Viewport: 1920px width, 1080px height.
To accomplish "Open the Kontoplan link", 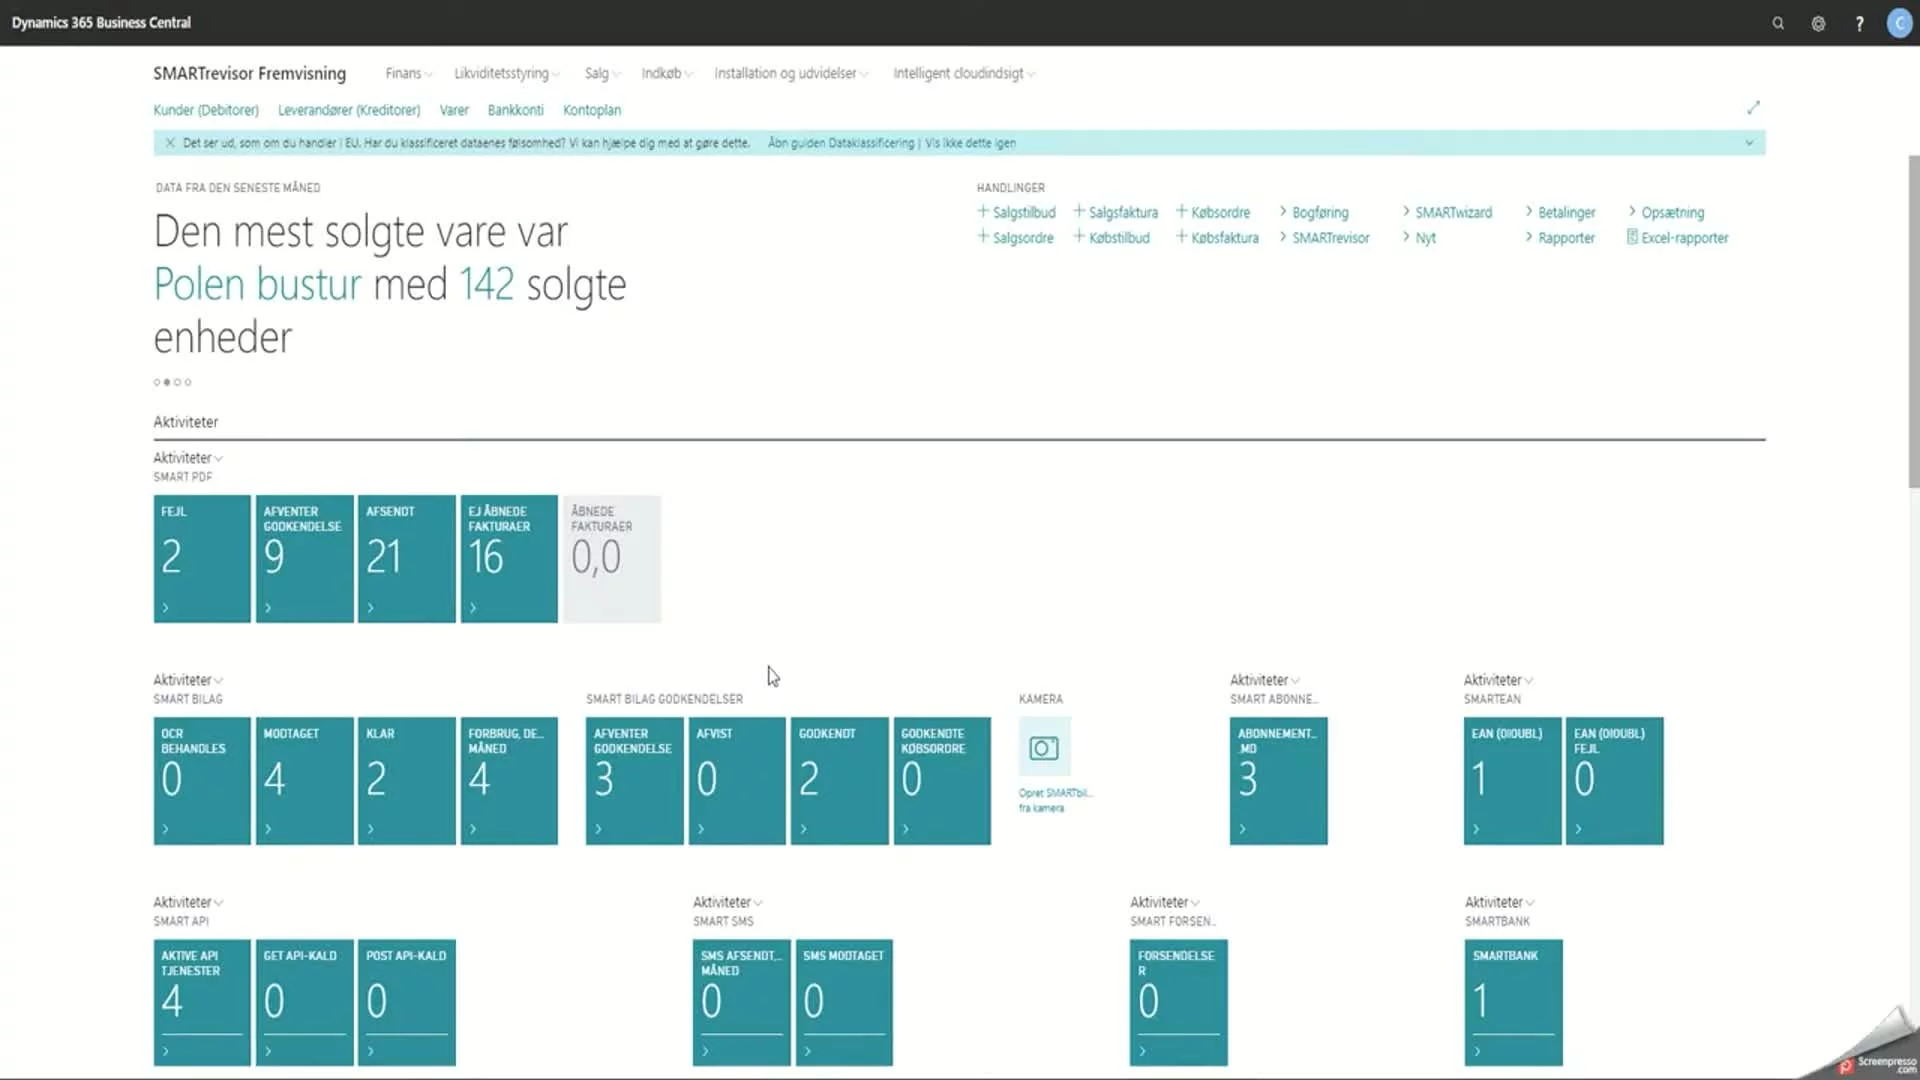I will (x=592, y=110).
